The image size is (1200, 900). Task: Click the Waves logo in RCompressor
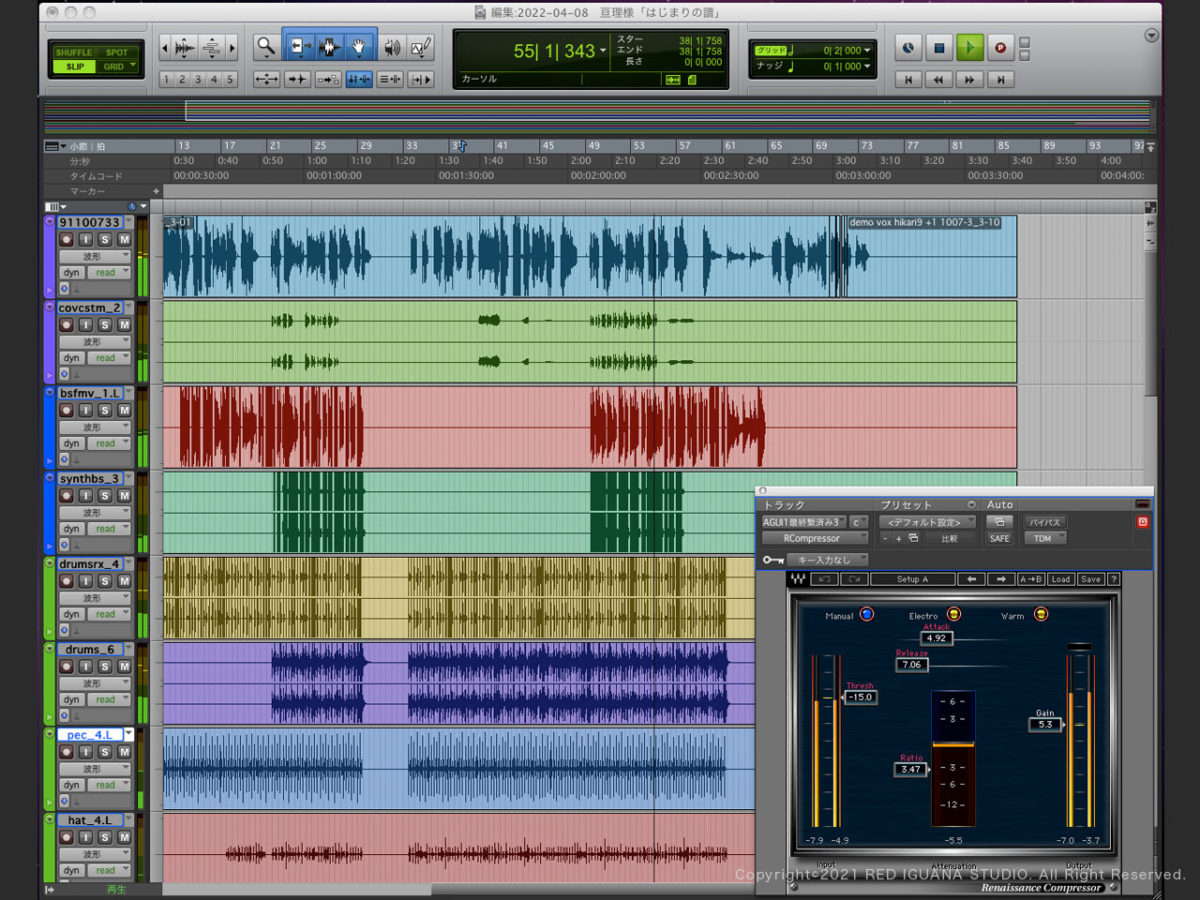coord(799,579)
